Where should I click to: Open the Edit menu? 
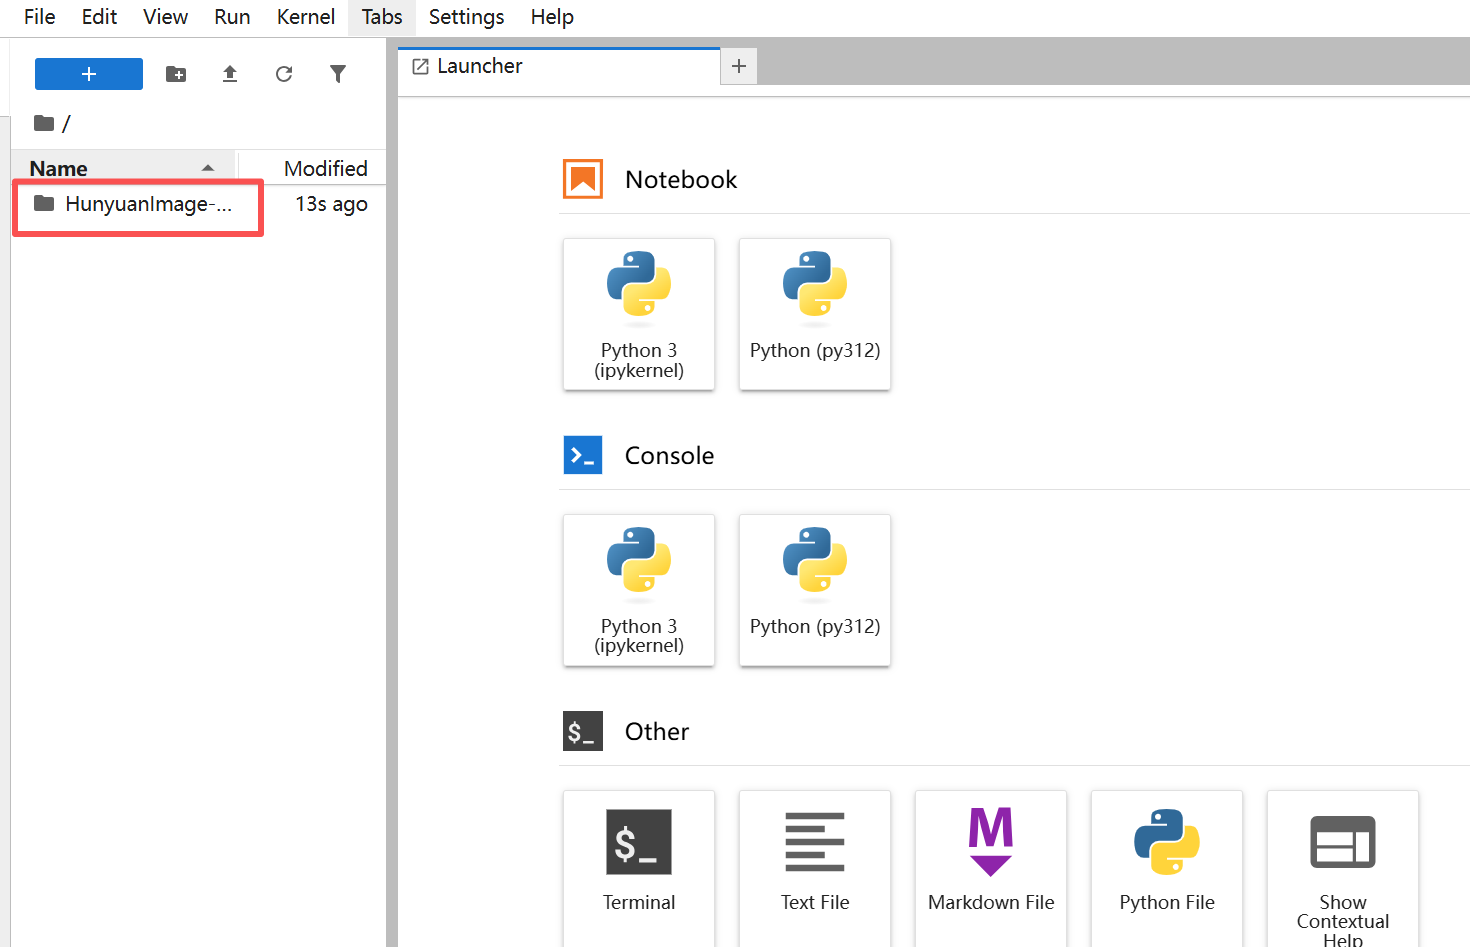point(99,17)
